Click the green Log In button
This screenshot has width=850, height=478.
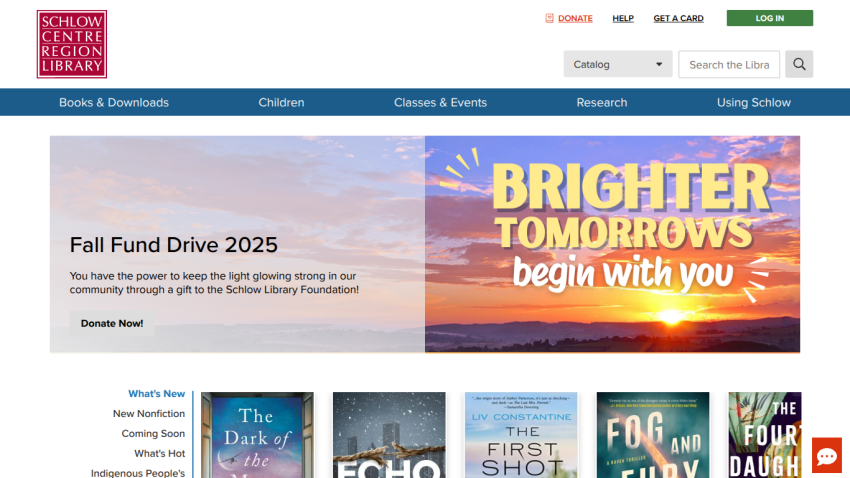pyautogui.click(x=769, y=18)
